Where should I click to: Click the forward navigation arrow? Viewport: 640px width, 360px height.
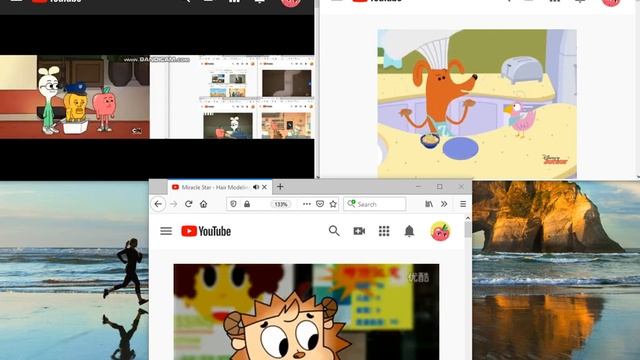point(173,204)
